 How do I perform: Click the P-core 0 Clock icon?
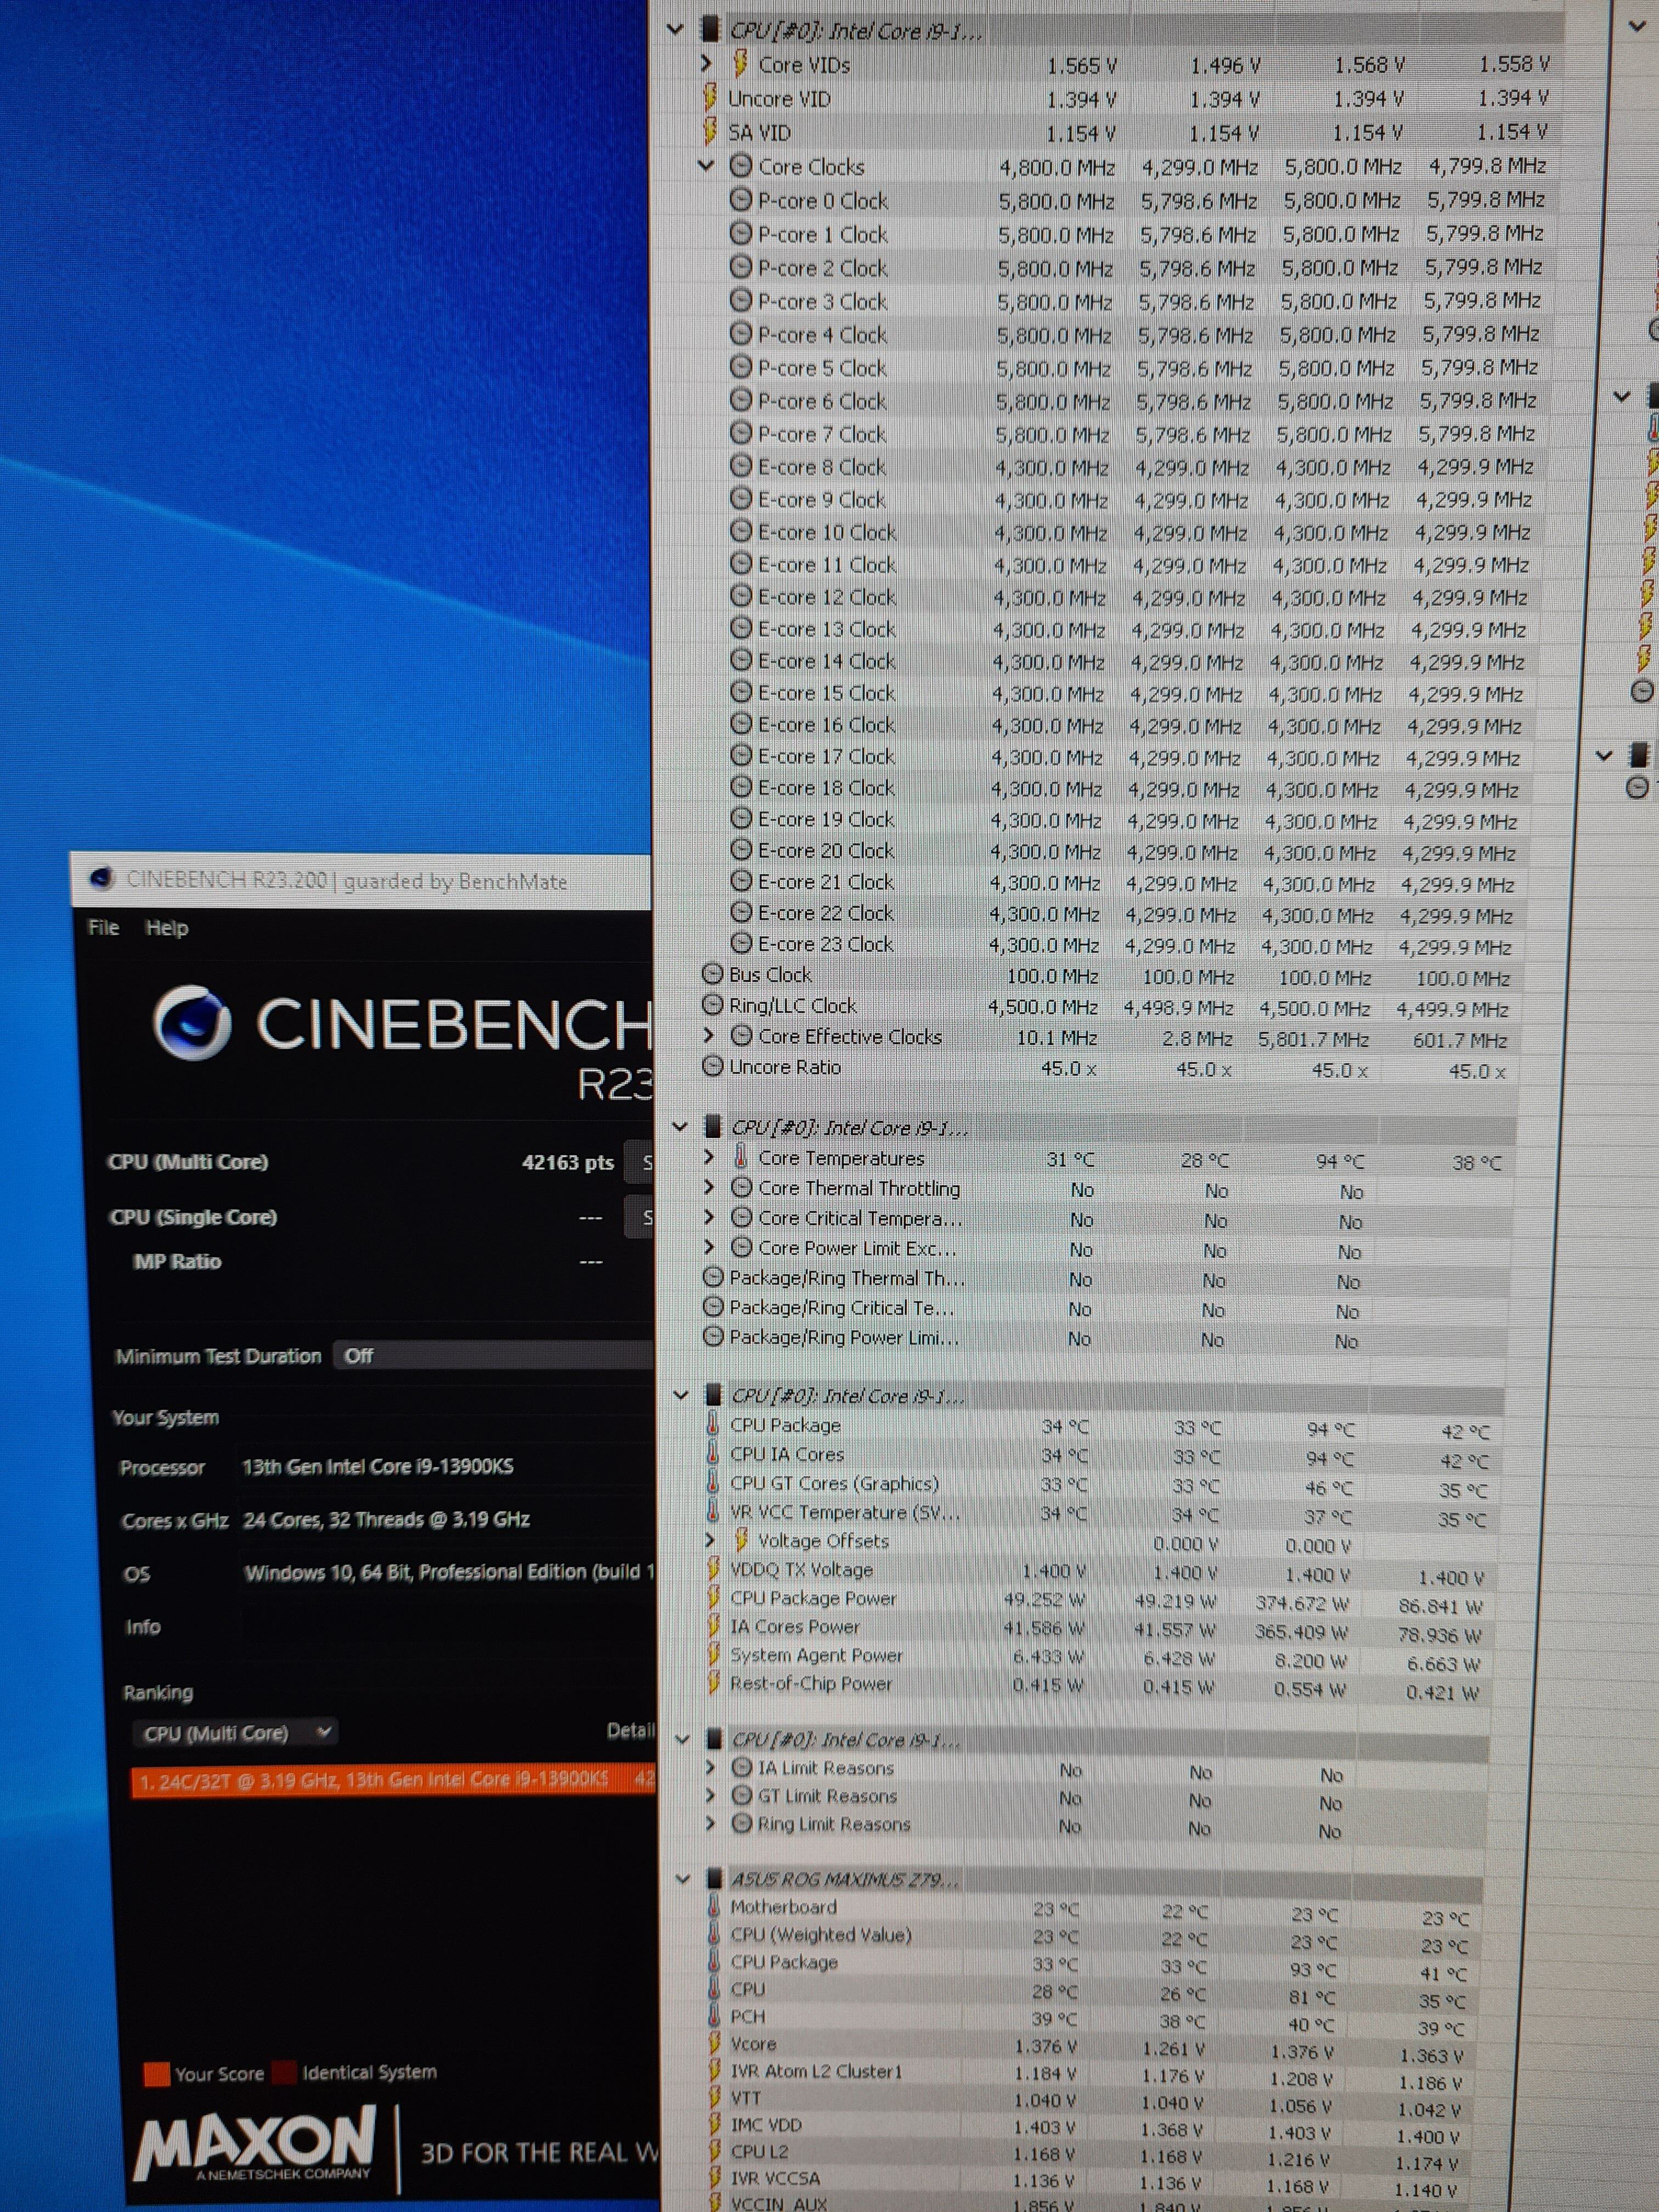[x=741, y=199]
